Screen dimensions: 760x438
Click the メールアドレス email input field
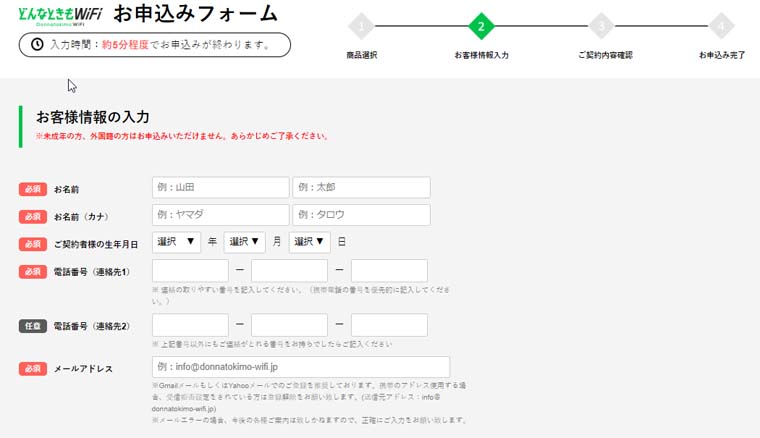point(300,367)
